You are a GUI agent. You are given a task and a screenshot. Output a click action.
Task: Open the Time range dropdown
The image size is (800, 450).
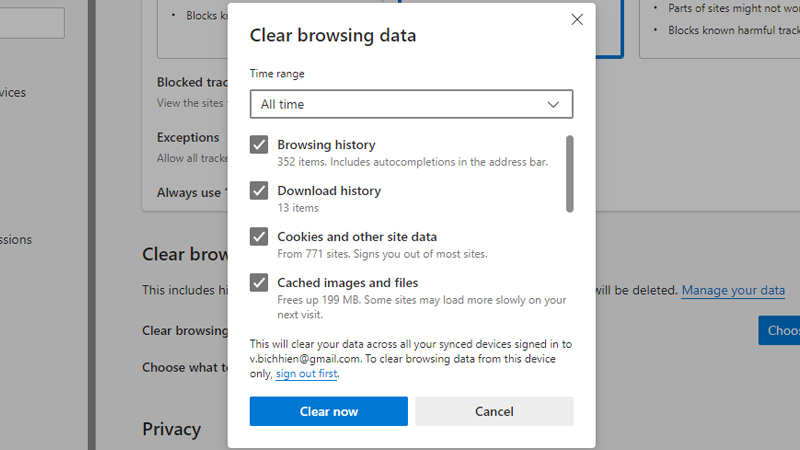[x=411, y=104]
